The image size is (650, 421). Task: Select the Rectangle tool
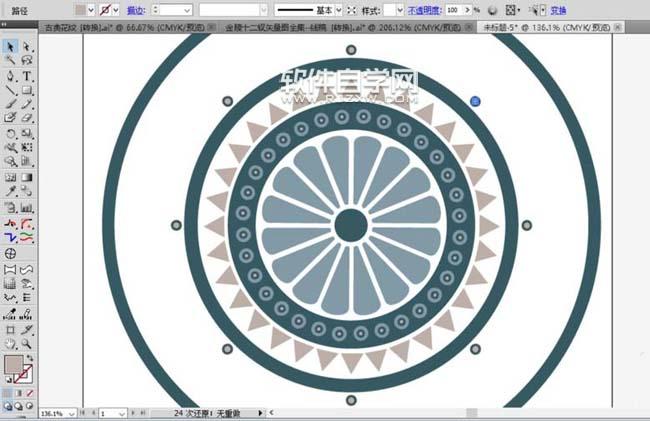tap(27, 90)
